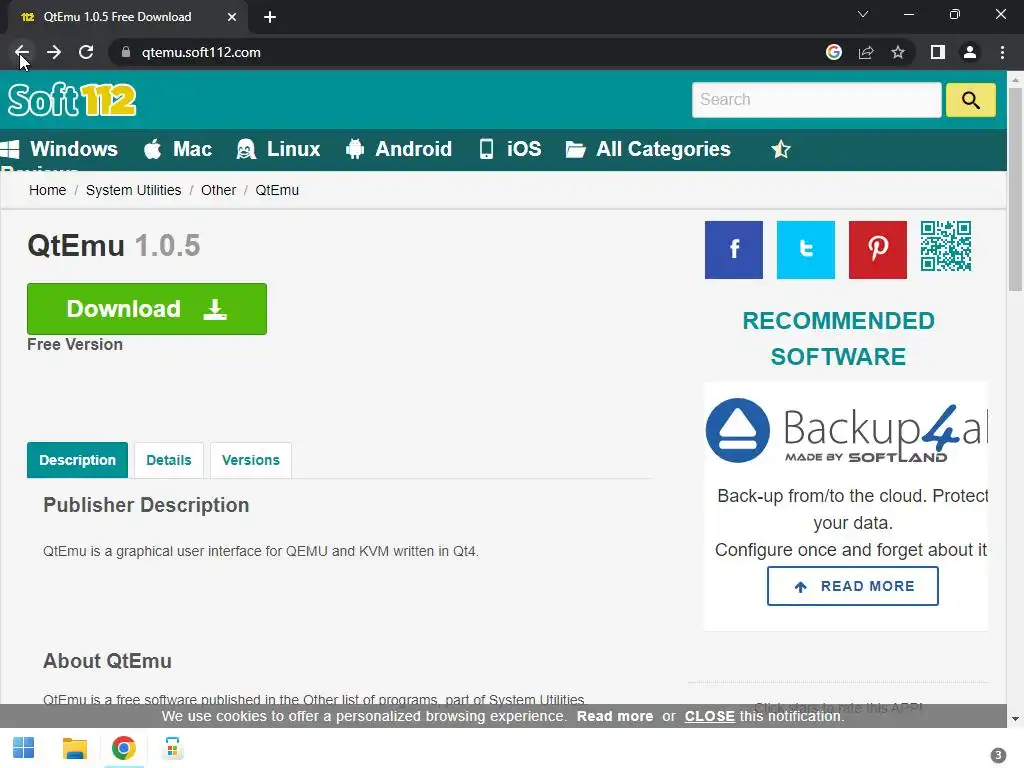This screenshot has height=768, width=1024.
Task: Share on Facebook icon
Action: click(734, 249)
